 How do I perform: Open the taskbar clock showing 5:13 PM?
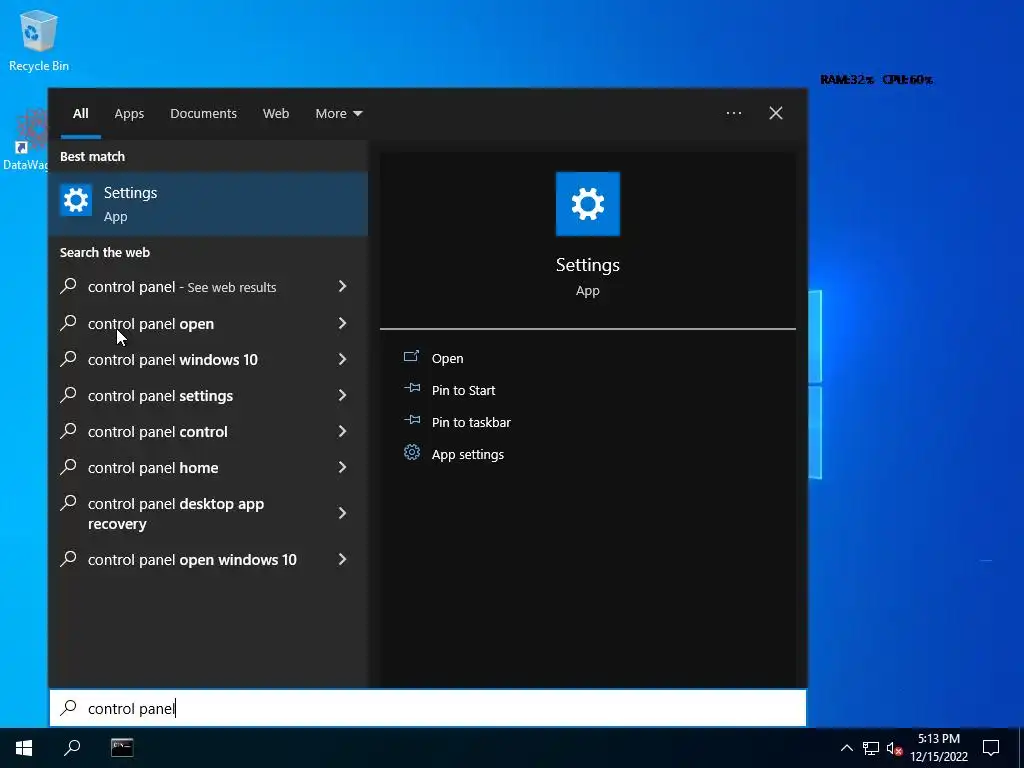click(x=939, y=748)
